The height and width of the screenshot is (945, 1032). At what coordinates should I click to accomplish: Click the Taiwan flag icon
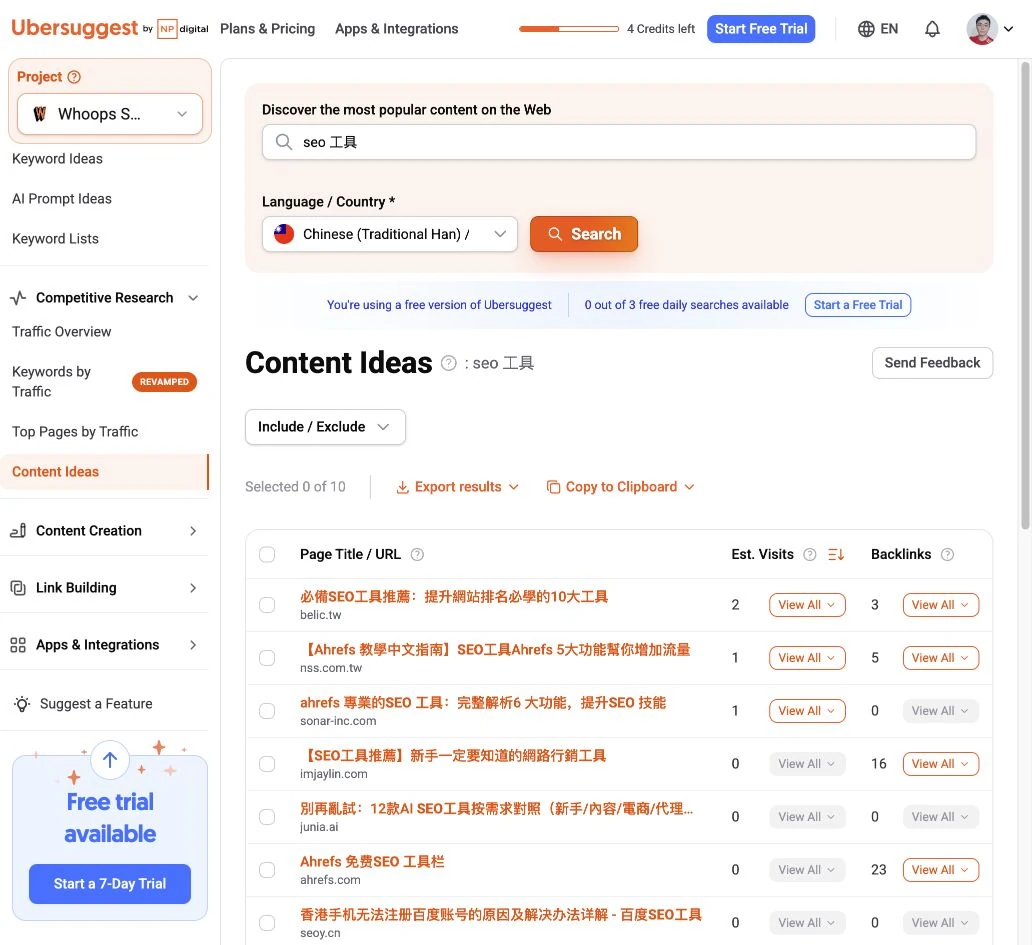click(x=284, y=234)
